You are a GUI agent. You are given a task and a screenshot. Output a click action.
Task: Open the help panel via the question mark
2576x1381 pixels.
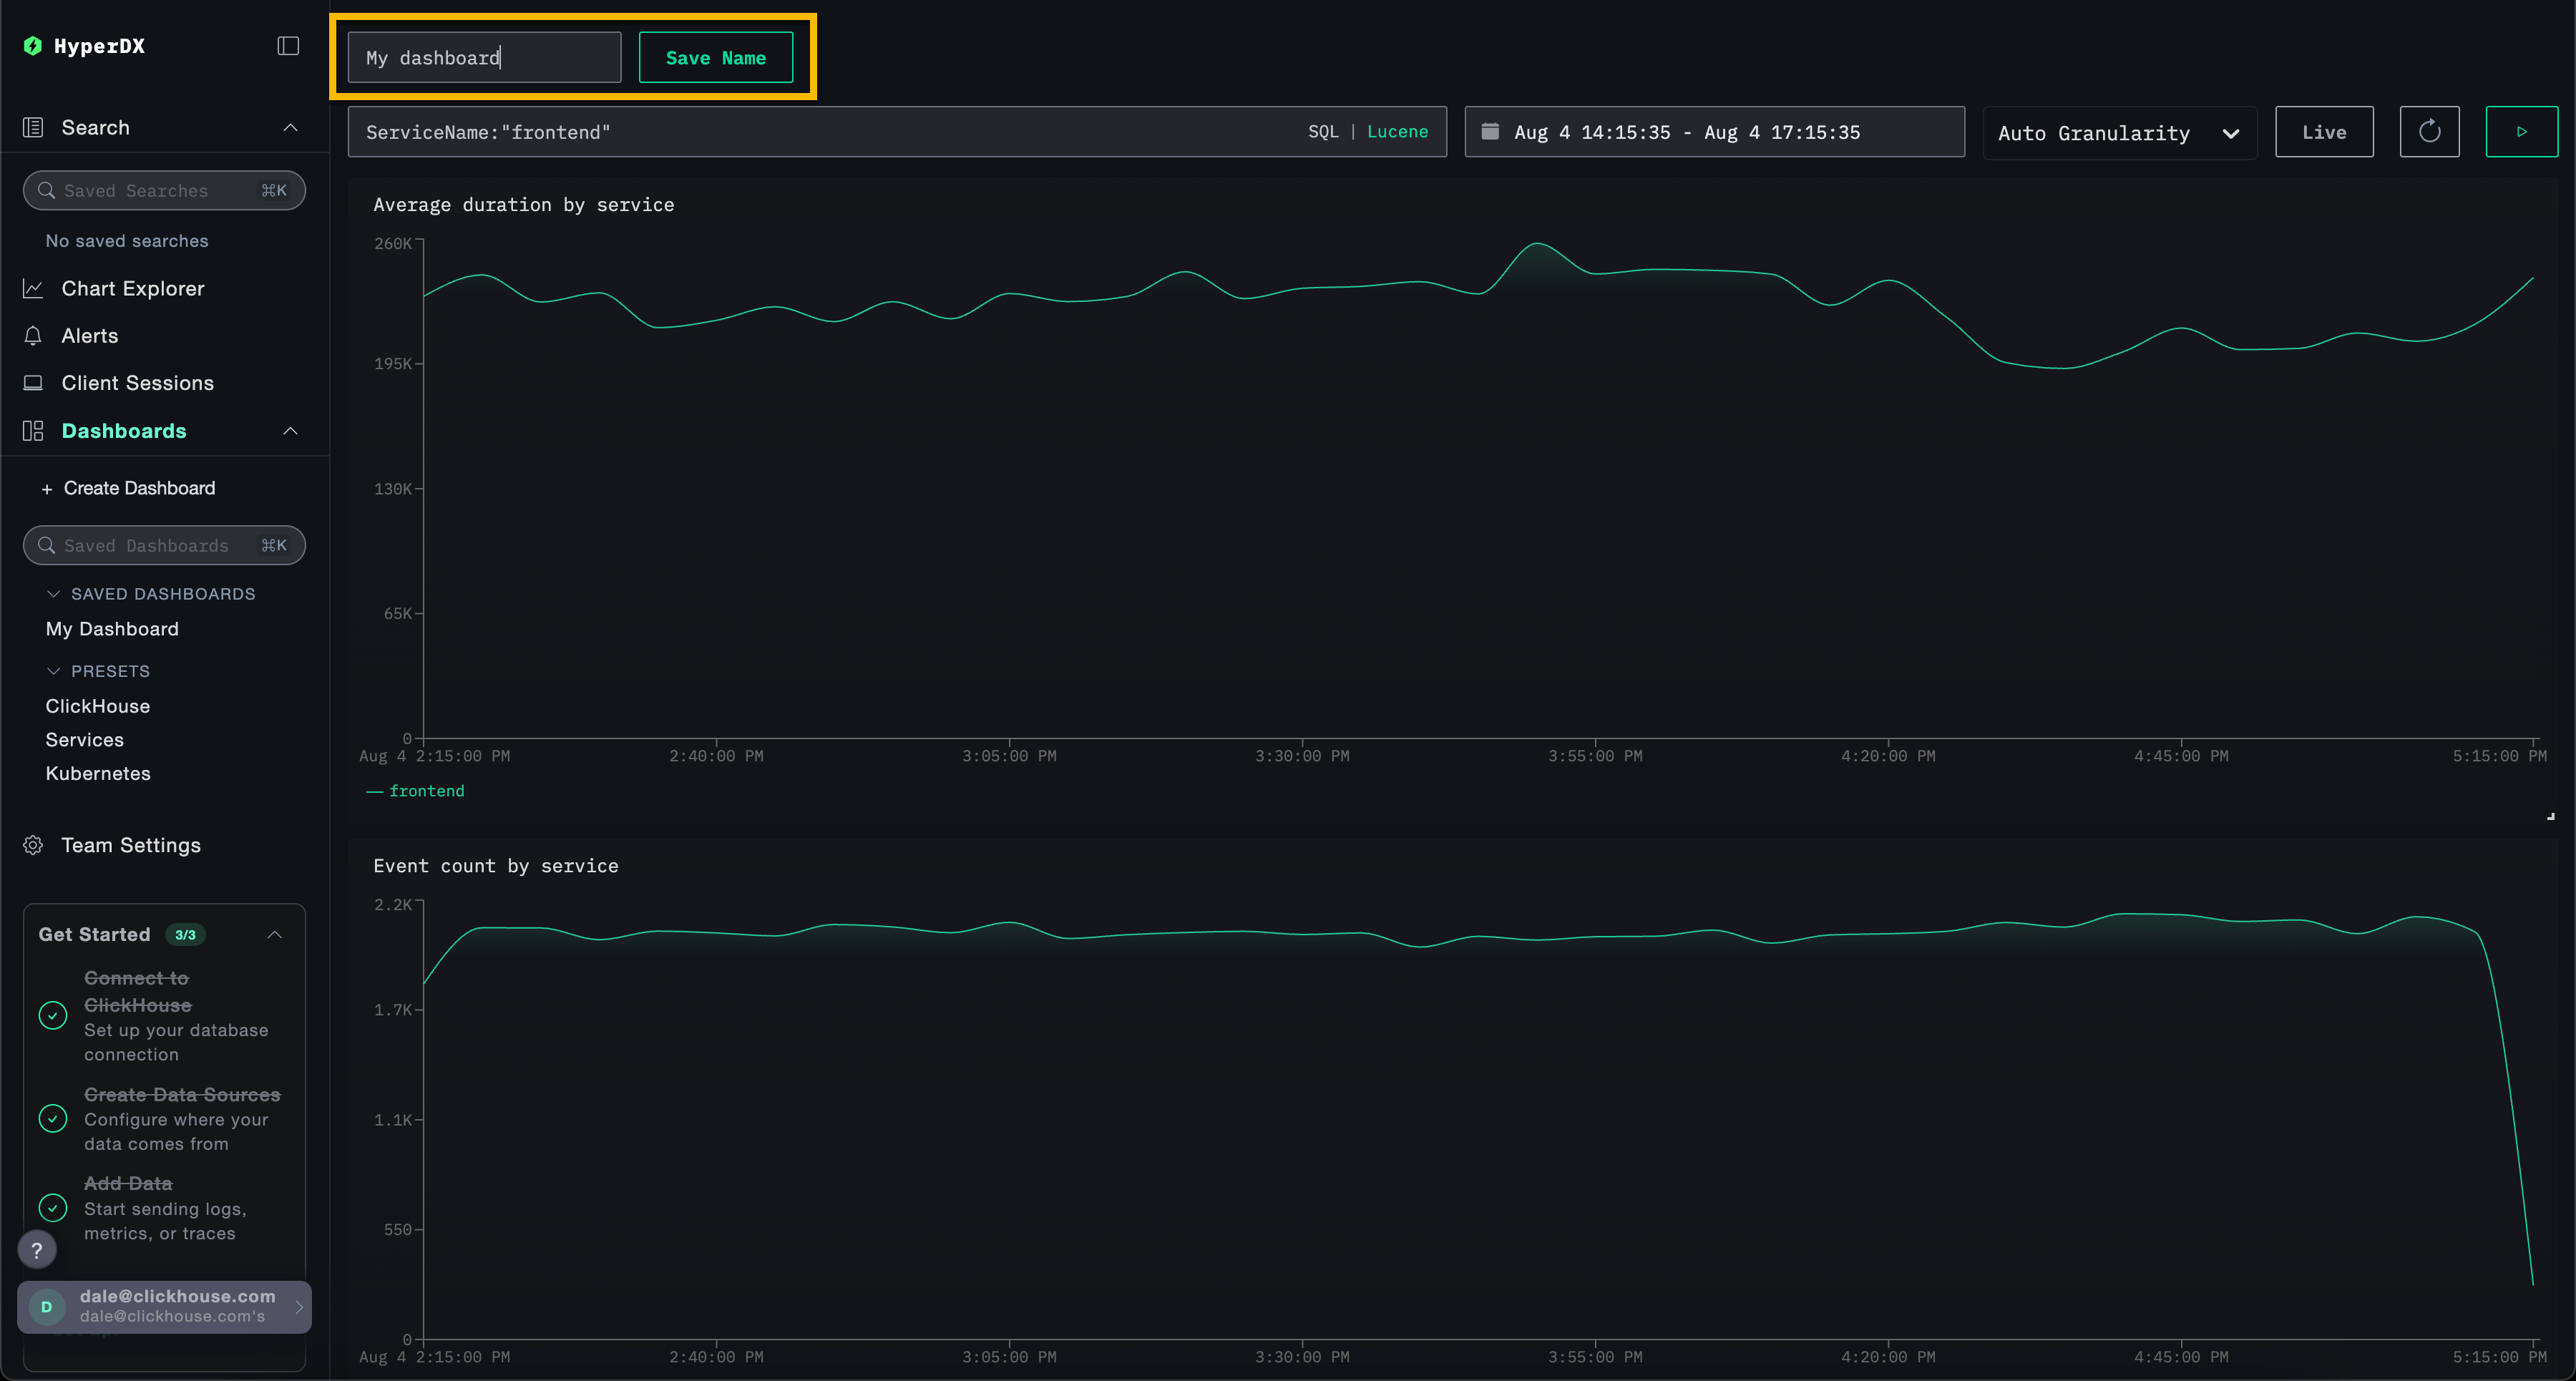pyautogui.click(x=37, y=1249)
